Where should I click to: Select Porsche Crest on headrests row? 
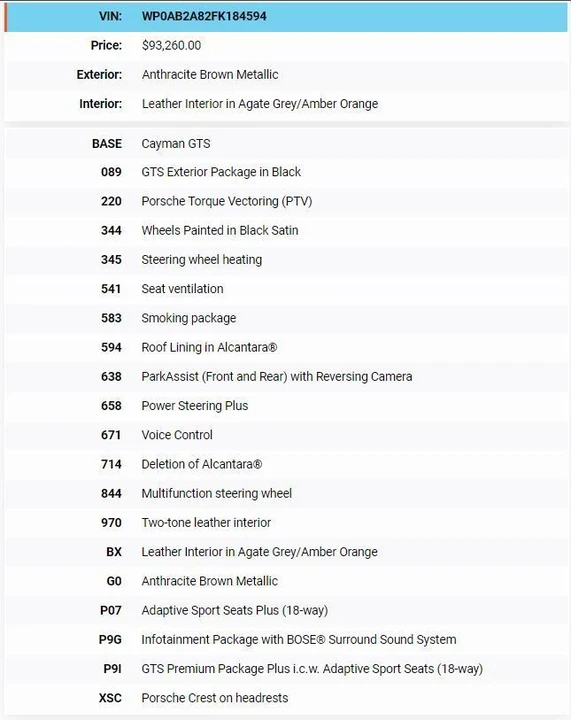(286, 698)
